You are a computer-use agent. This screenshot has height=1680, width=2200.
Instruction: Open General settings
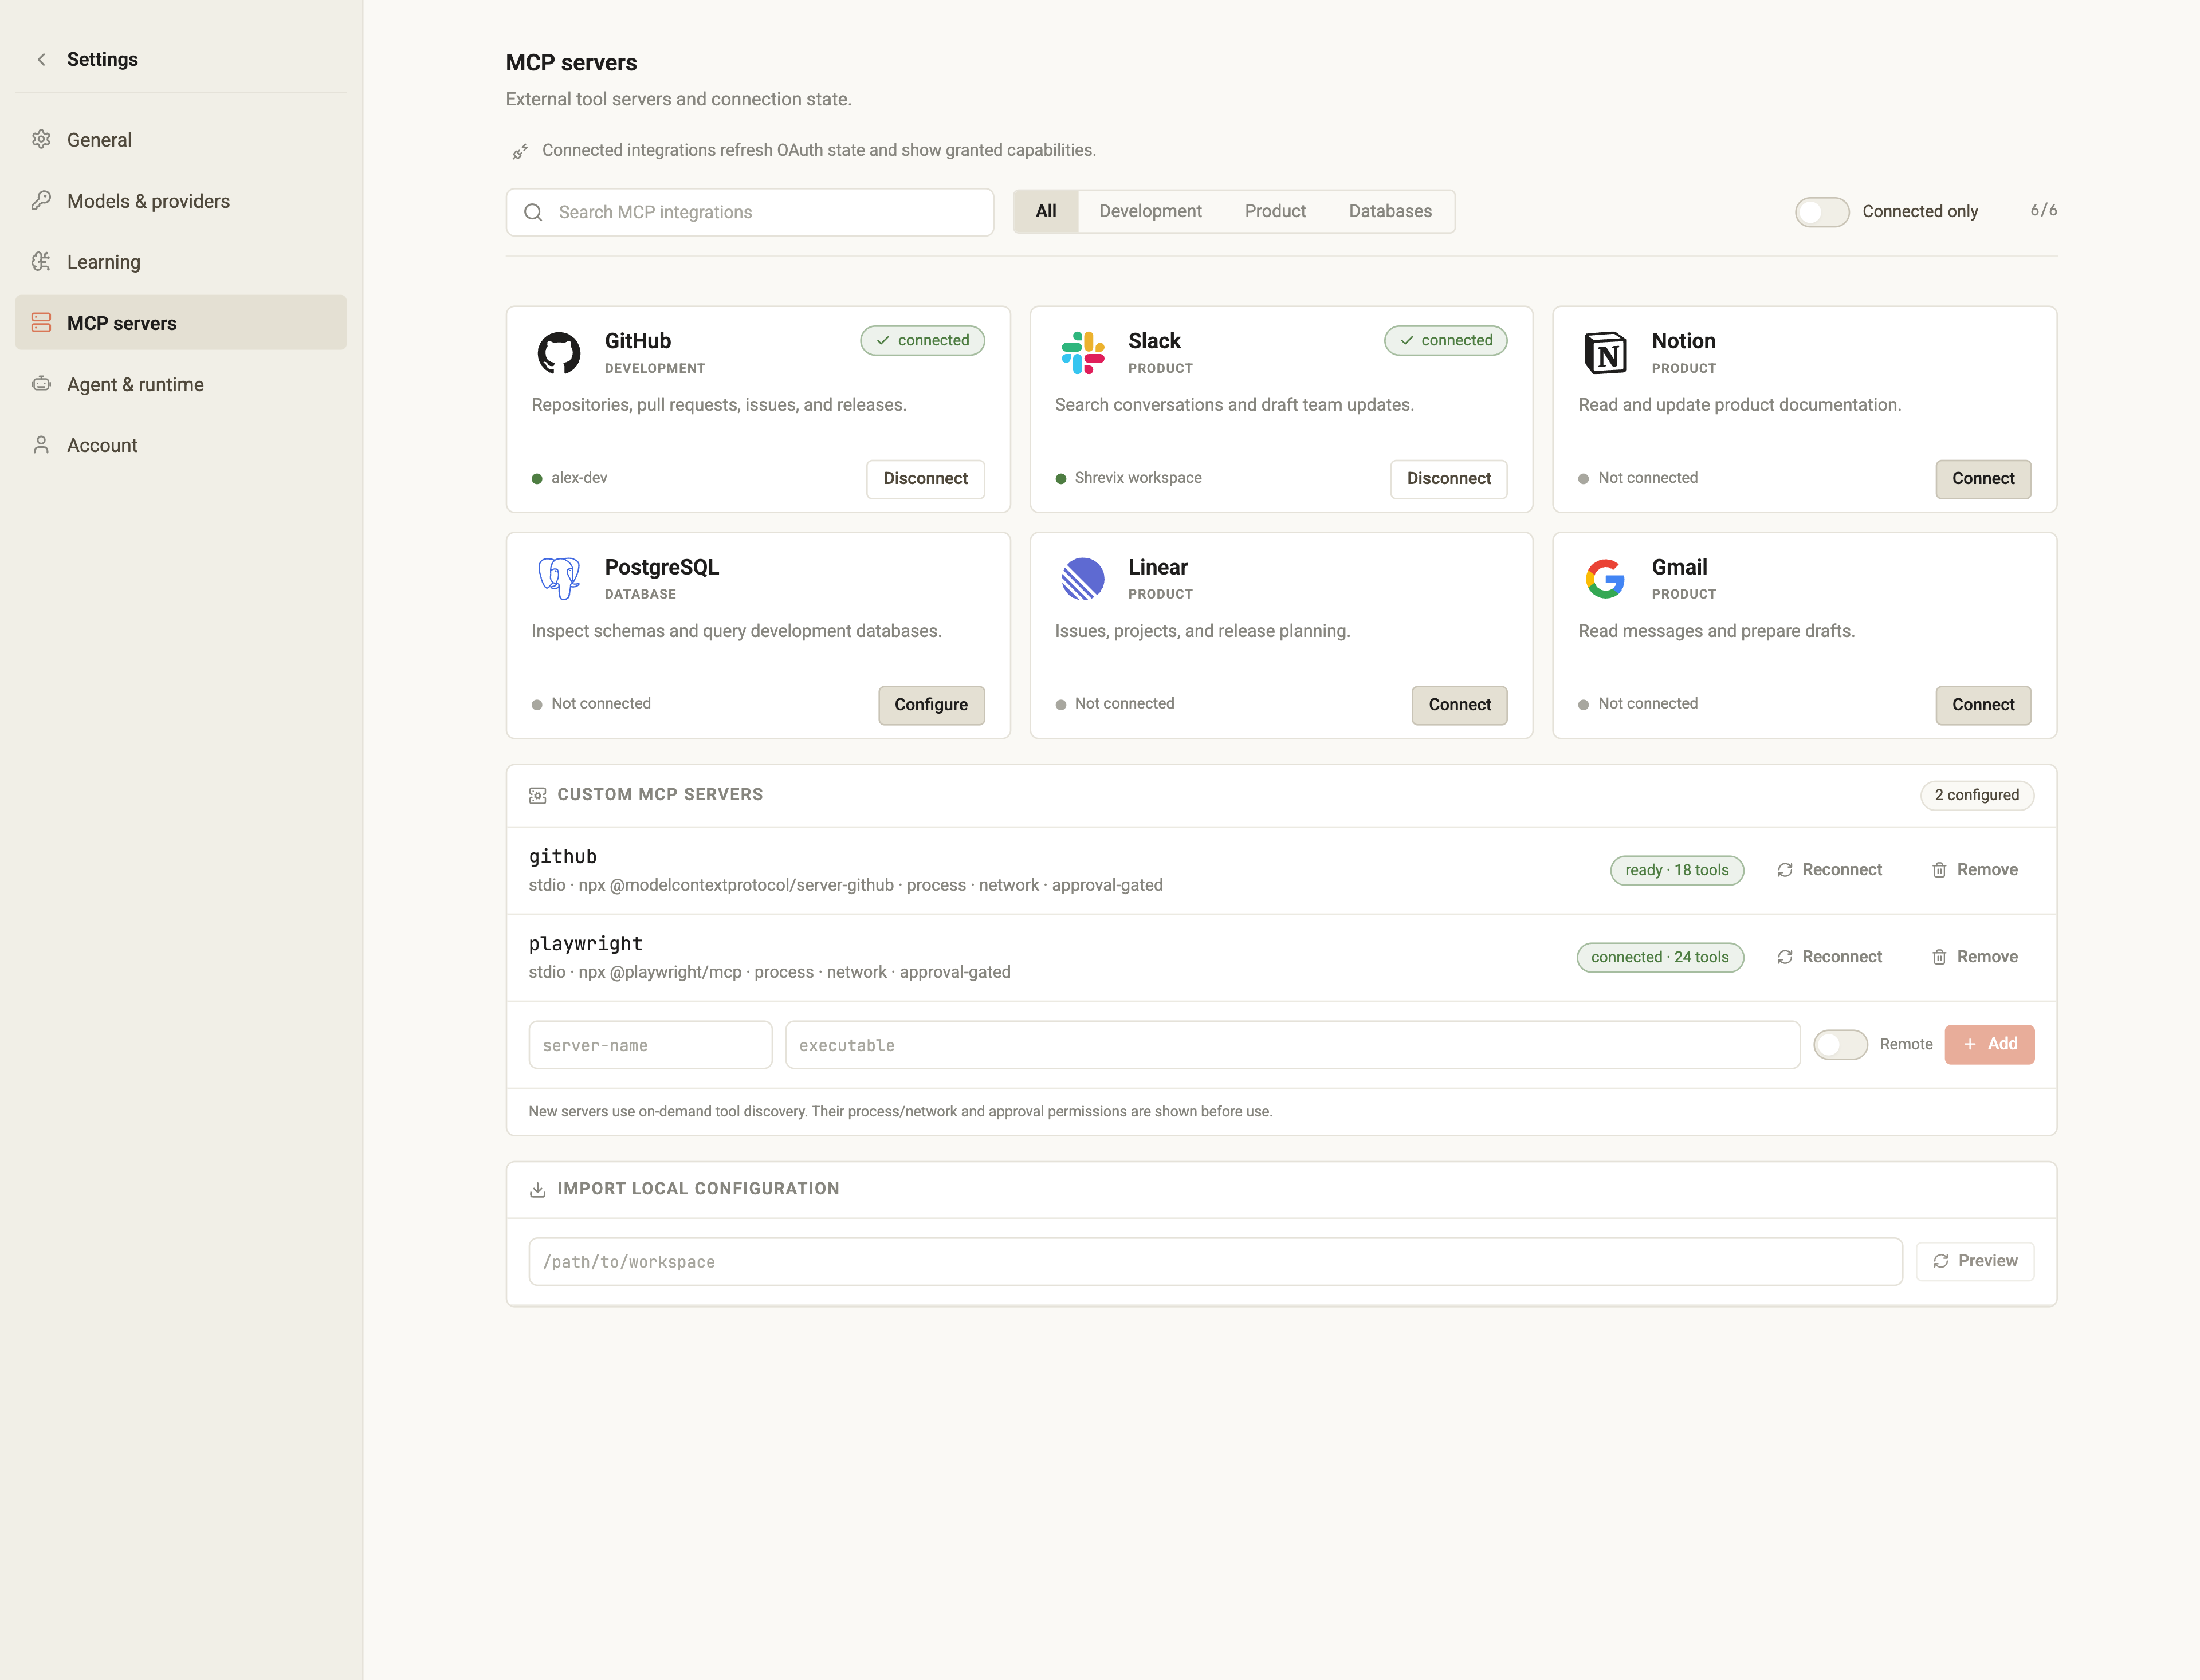tap(181, 140)
